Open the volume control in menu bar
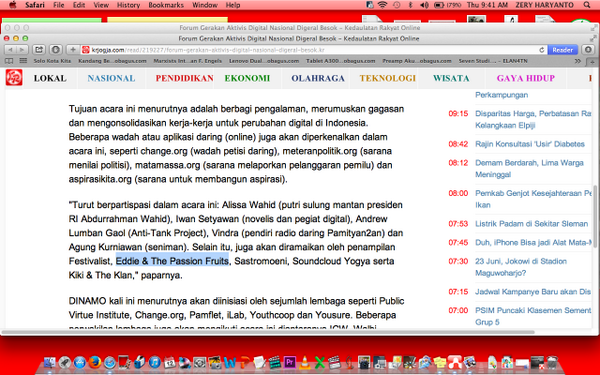 pos(424,5)
